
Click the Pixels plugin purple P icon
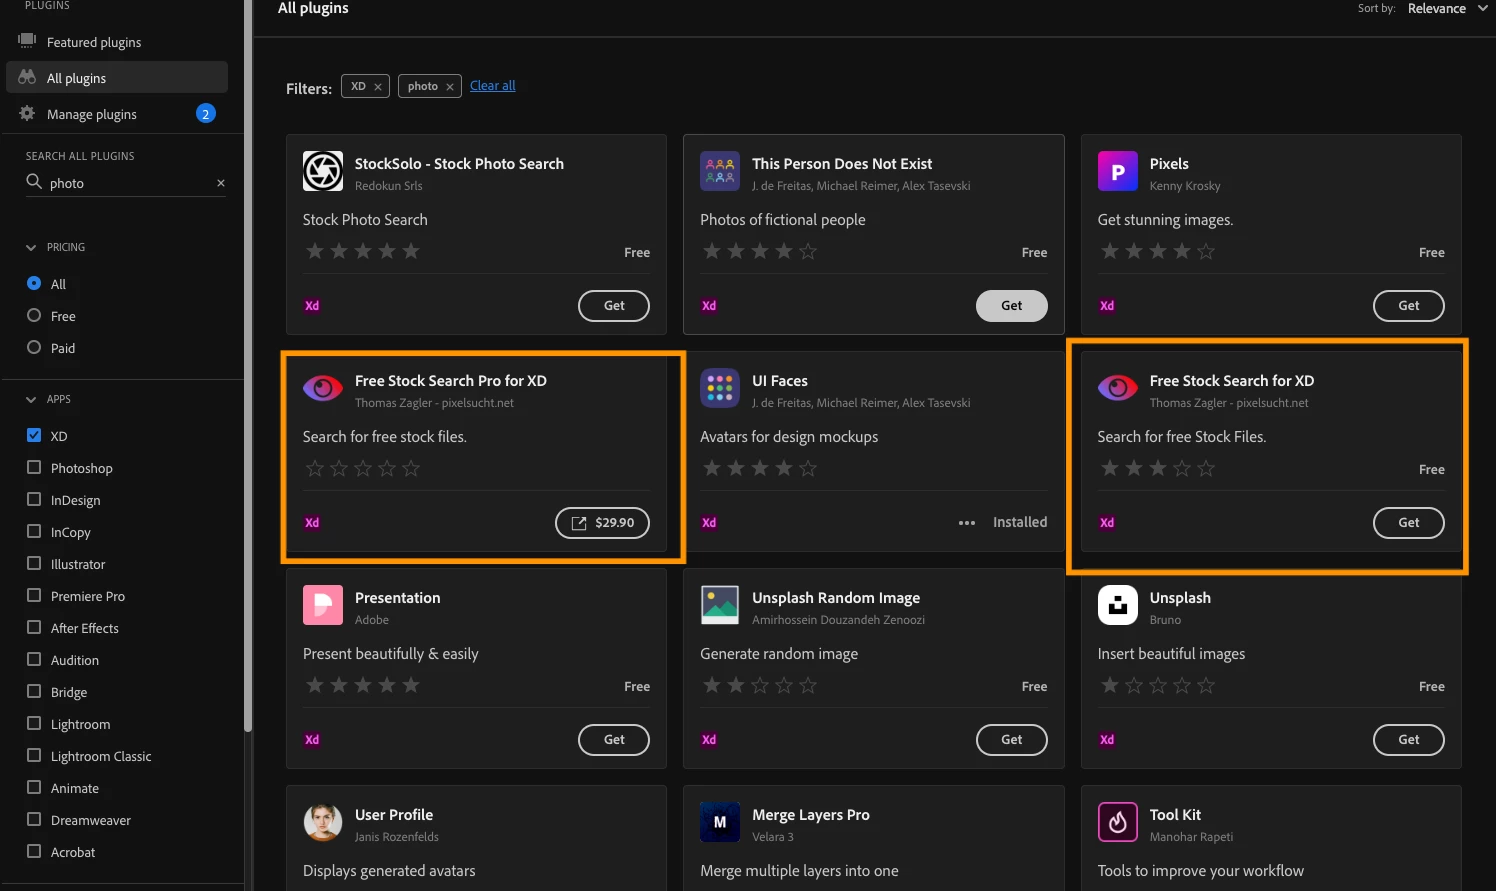[1118, 171]
